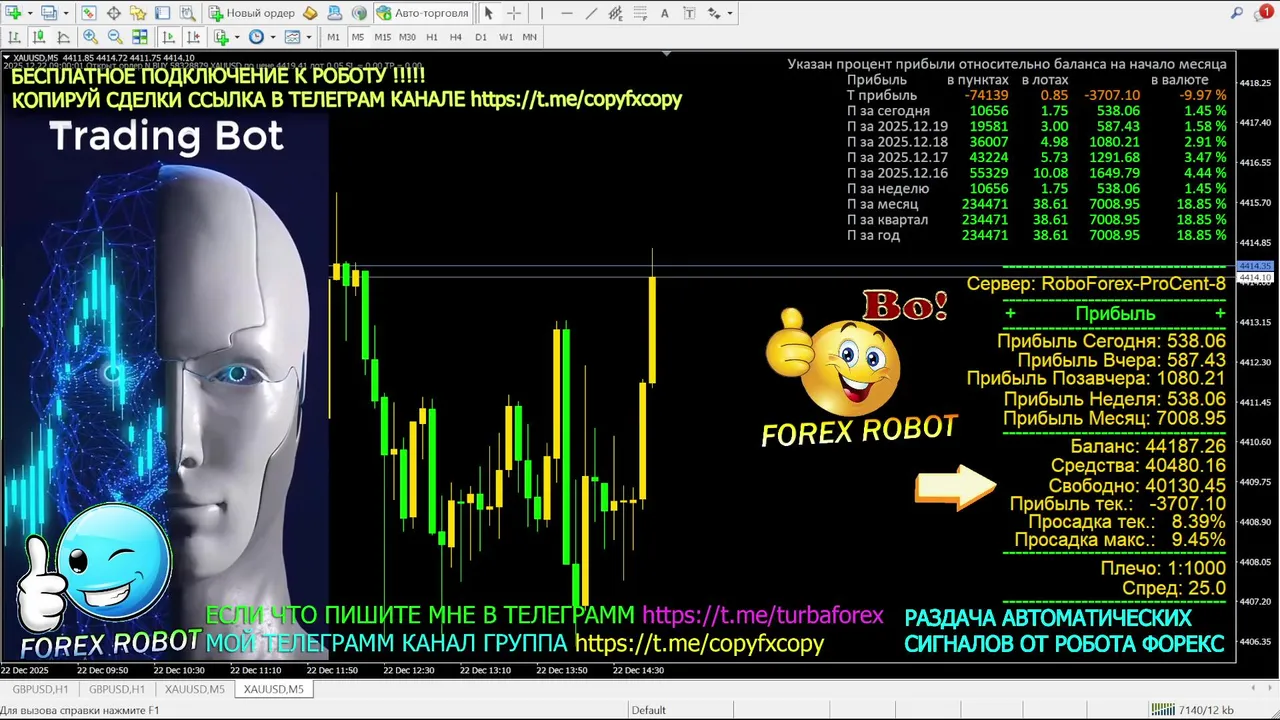This screenshot has width=1280, height=720.
Task: Open the Default profile status bar menu
Action: tap(648, 710)
